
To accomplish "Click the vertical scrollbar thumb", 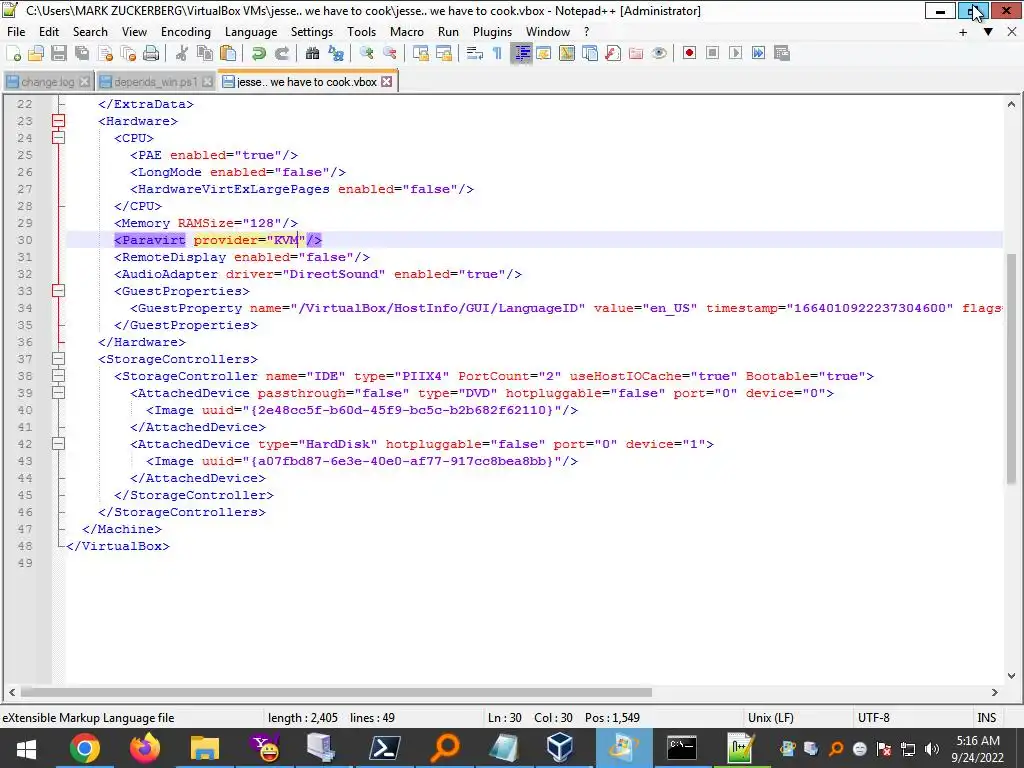I will tap(1012, 369).
